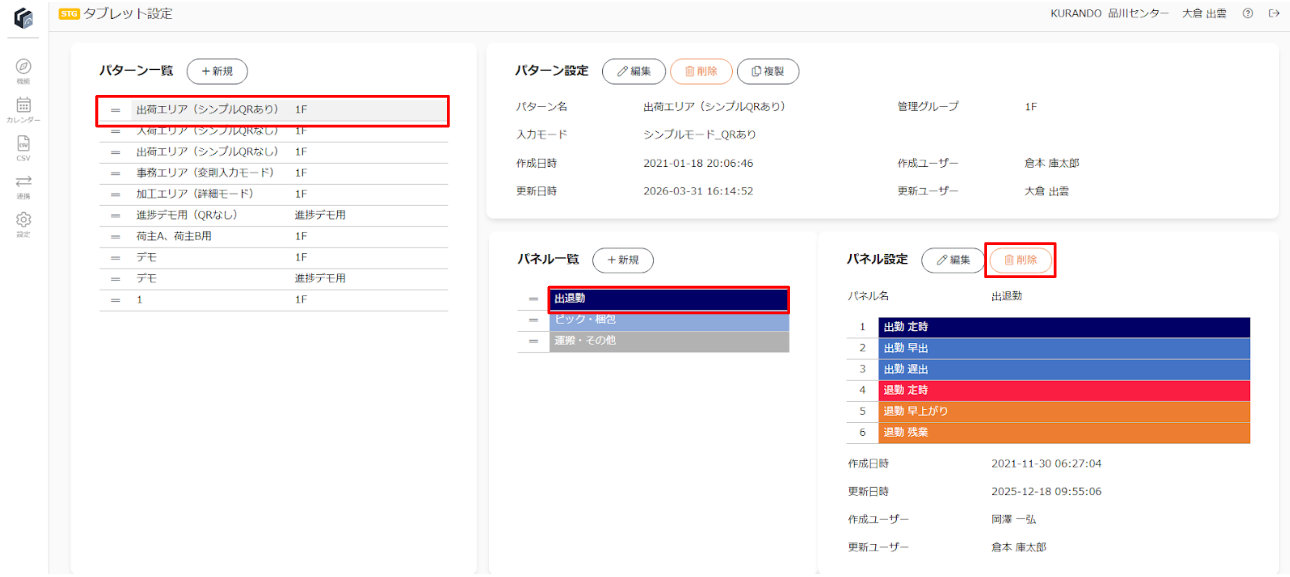
Task: Select pattern 進捗デモ用(QRなし)
Action: (x=273, y=215)
